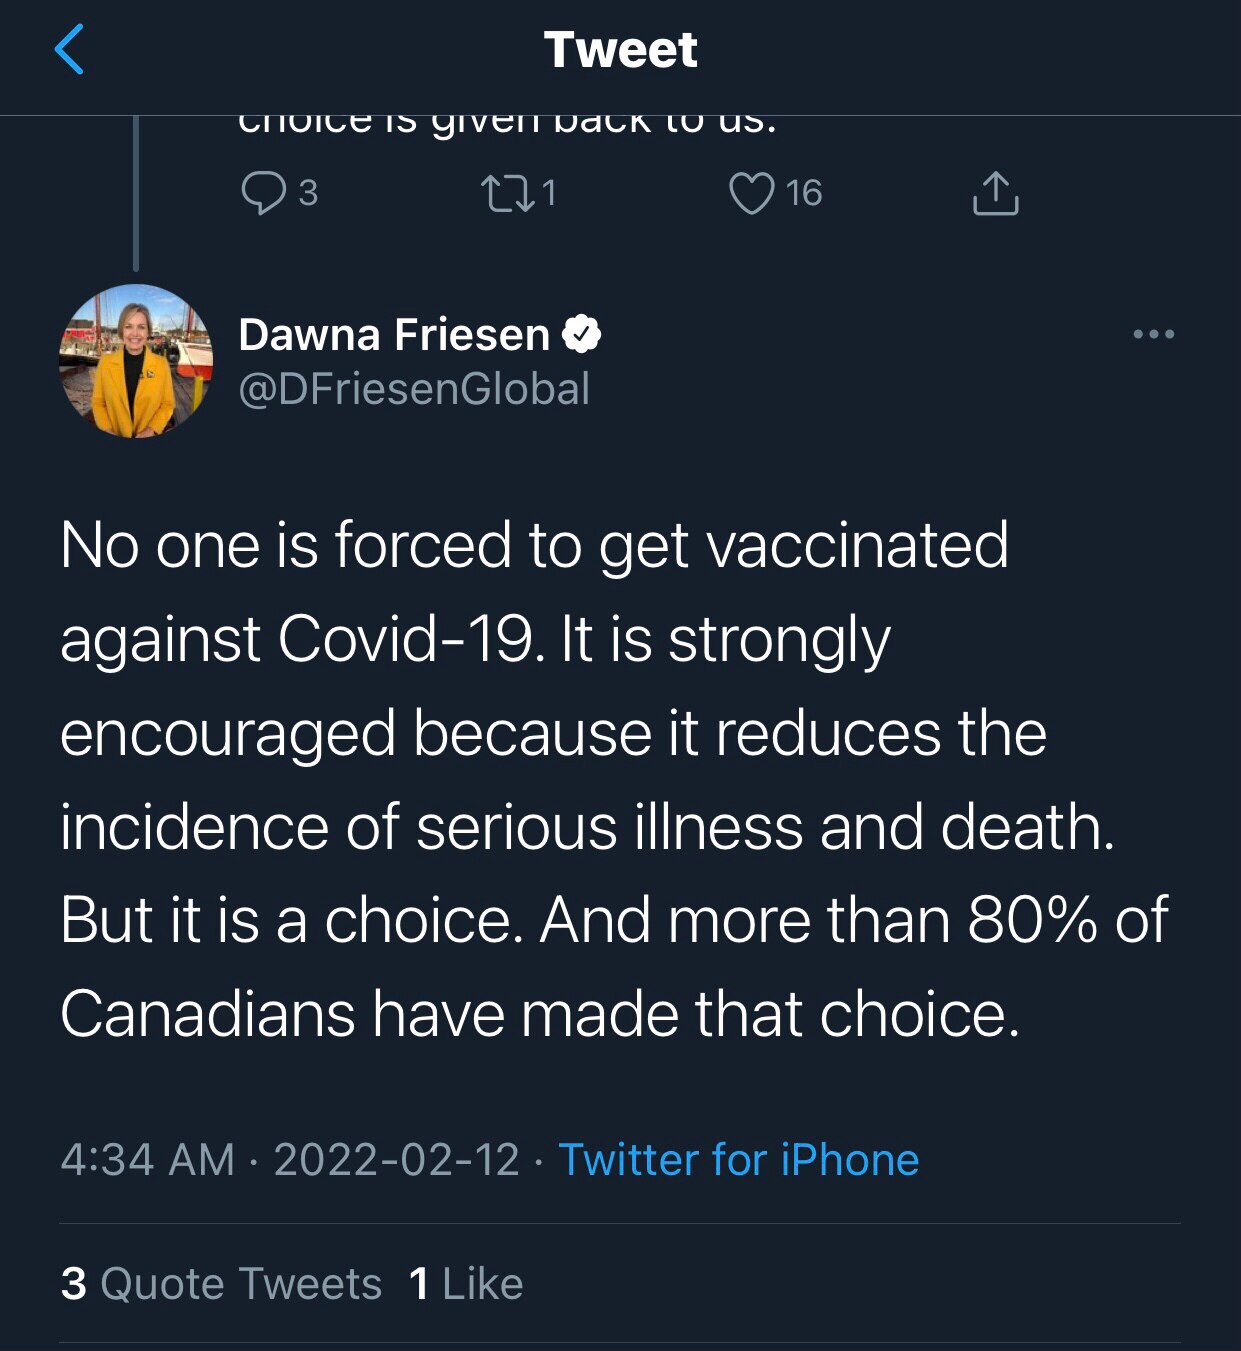Show who liked via 1 Like
This screenshot has width=1241, height=1351.
click(x=466, y=1284)
